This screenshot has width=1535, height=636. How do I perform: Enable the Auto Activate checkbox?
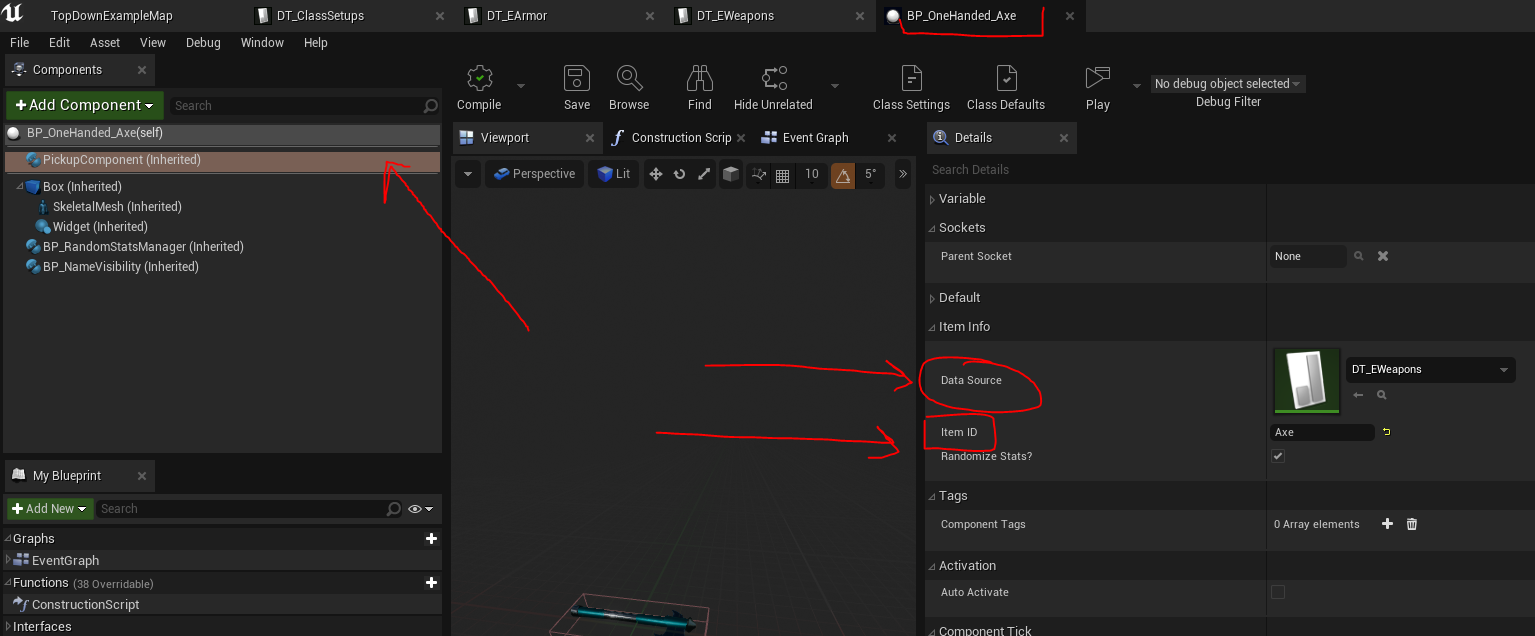click(1277, 592)
